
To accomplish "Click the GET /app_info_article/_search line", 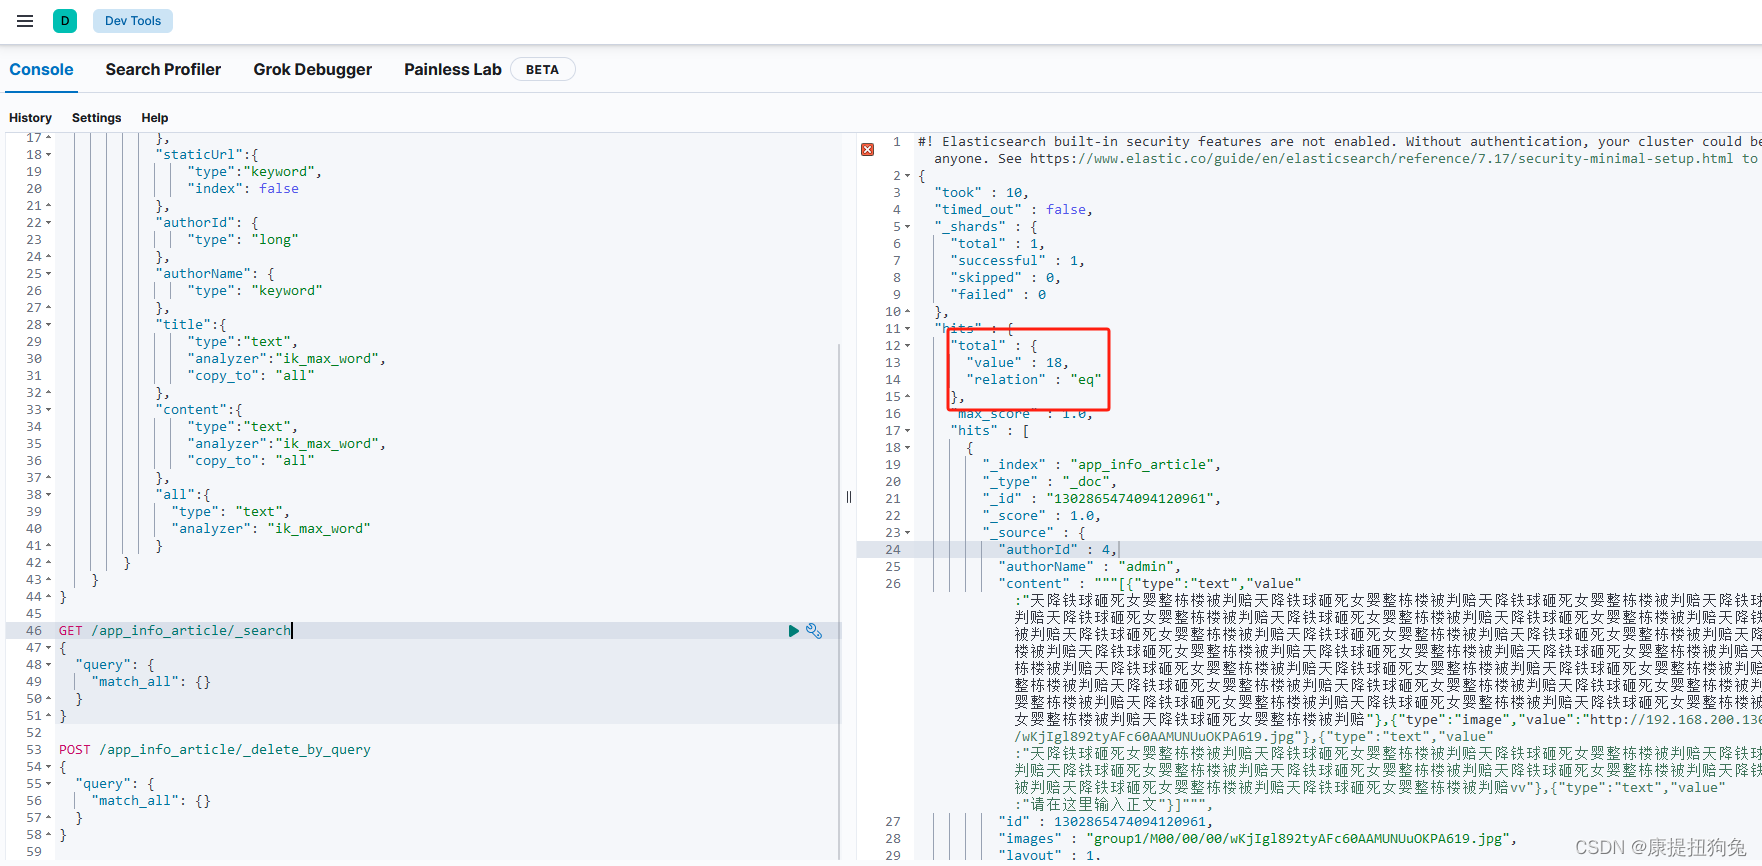I will [x=175, y=631].
